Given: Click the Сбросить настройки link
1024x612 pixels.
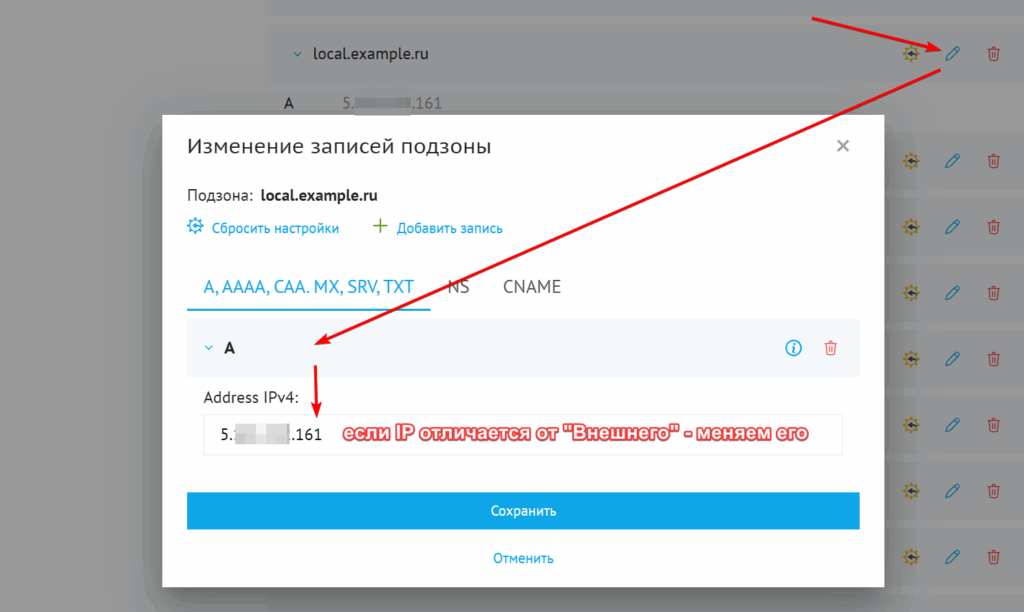Looking at the screenshot, I should 275,228.
